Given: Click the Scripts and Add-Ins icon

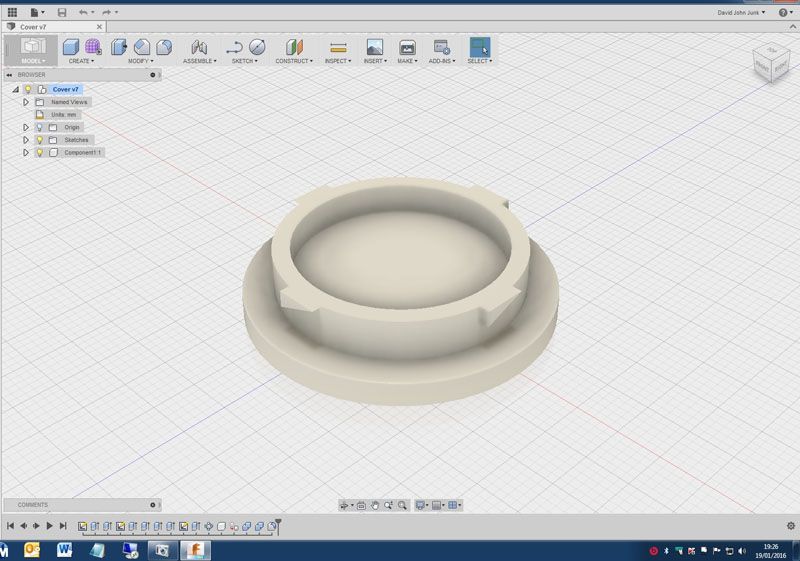Looking at the screenshot, I should point(442,47).
